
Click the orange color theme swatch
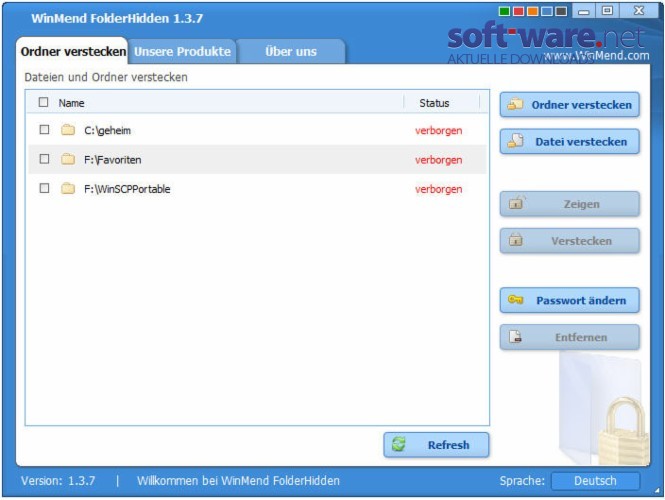(533, 11)
